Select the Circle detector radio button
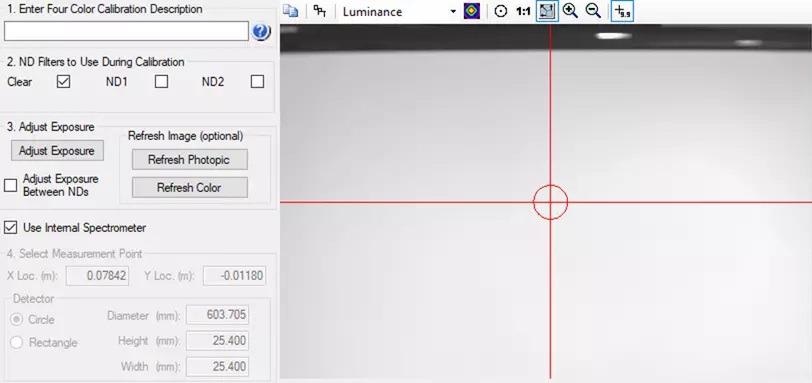 (x=17, y=319)
